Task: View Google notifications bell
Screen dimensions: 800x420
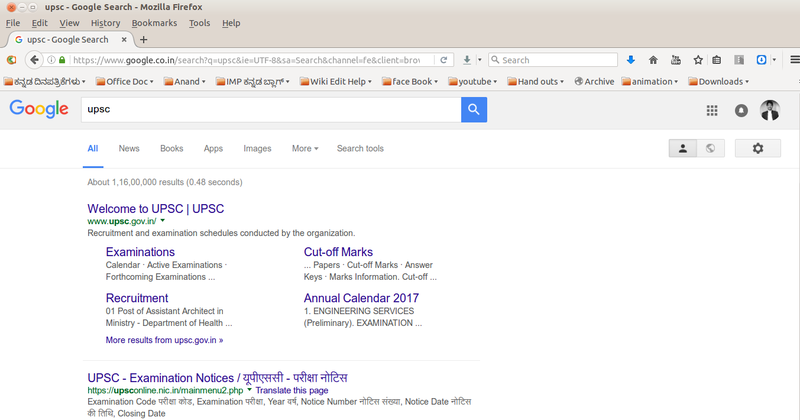Action: click(x=741, y=110)
